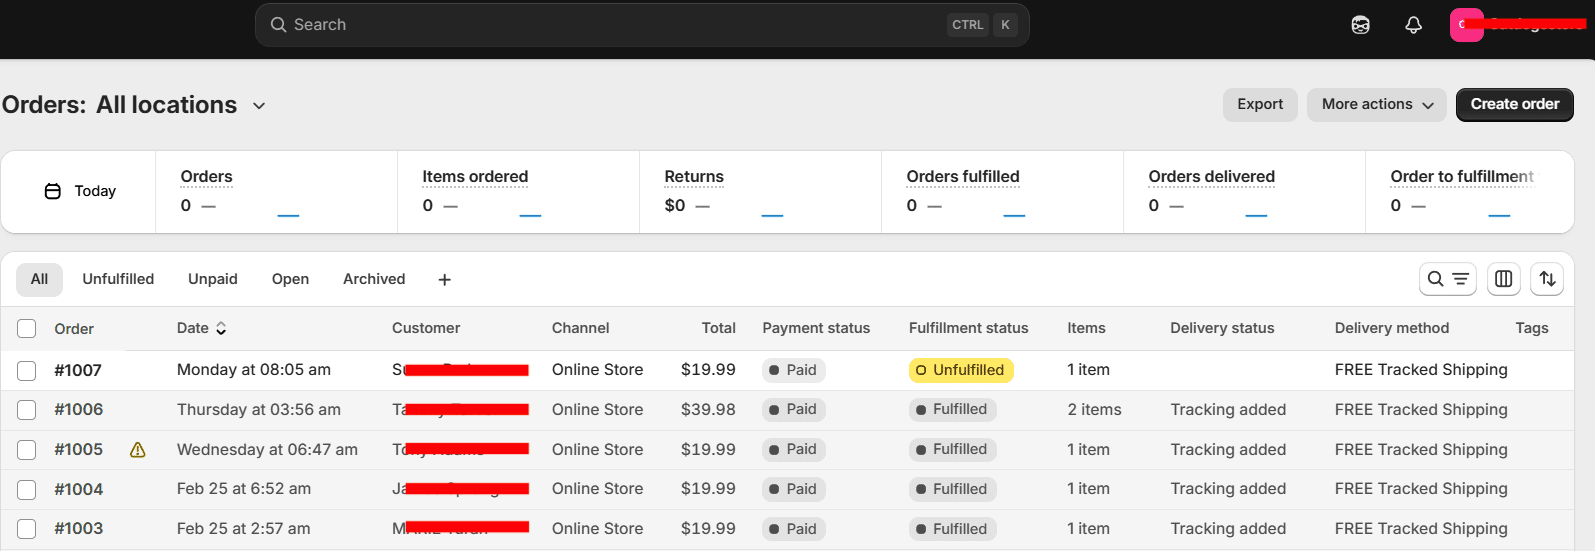Switch to the Archived tab
This screenshot has height=551, width=1595.
tap(374, 279)
